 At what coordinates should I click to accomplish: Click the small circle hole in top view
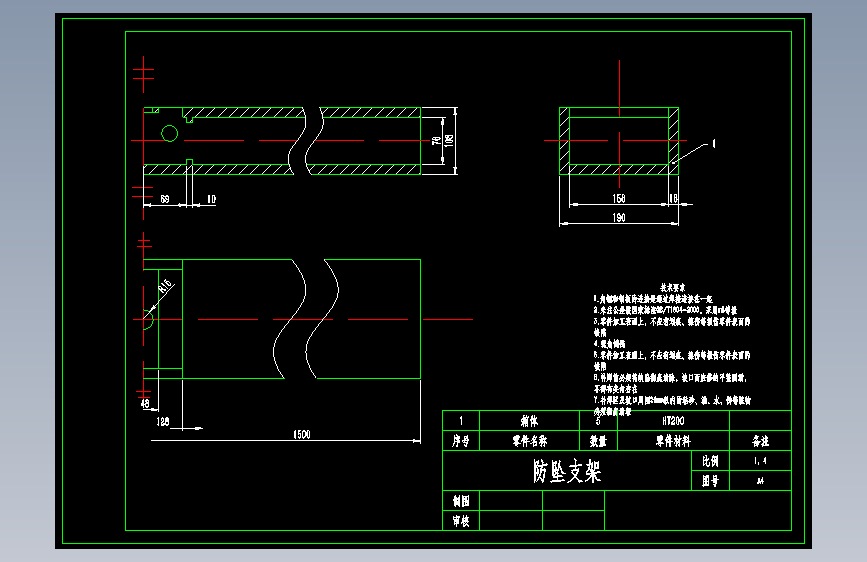(169, 133)
